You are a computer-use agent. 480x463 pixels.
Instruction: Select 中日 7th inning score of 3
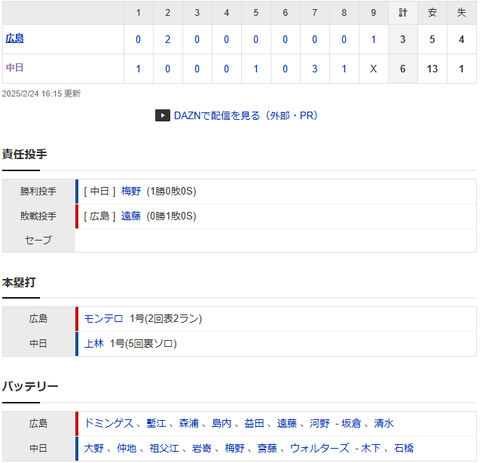click(x=315, y=69)
